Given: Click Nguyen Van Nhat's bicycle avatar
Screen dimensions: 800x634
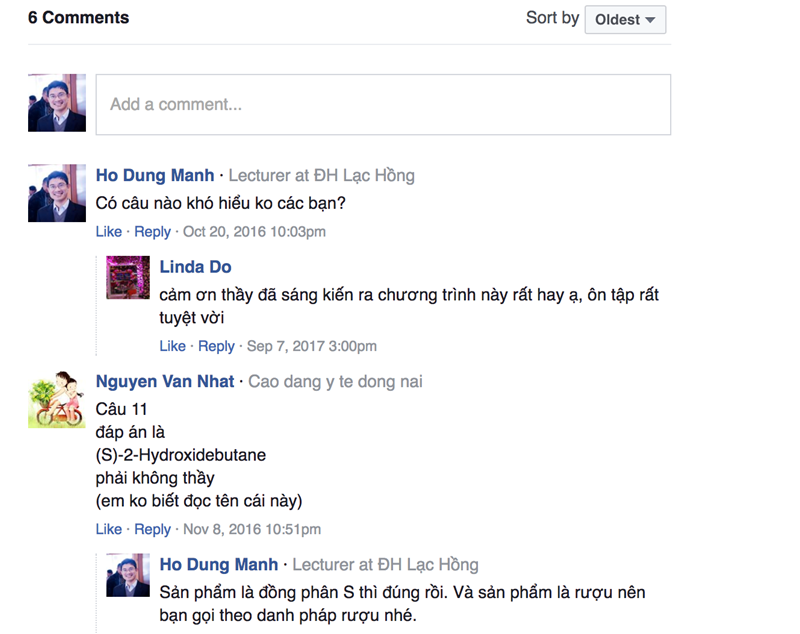Looking at the screenshot, I should point(57,399).
